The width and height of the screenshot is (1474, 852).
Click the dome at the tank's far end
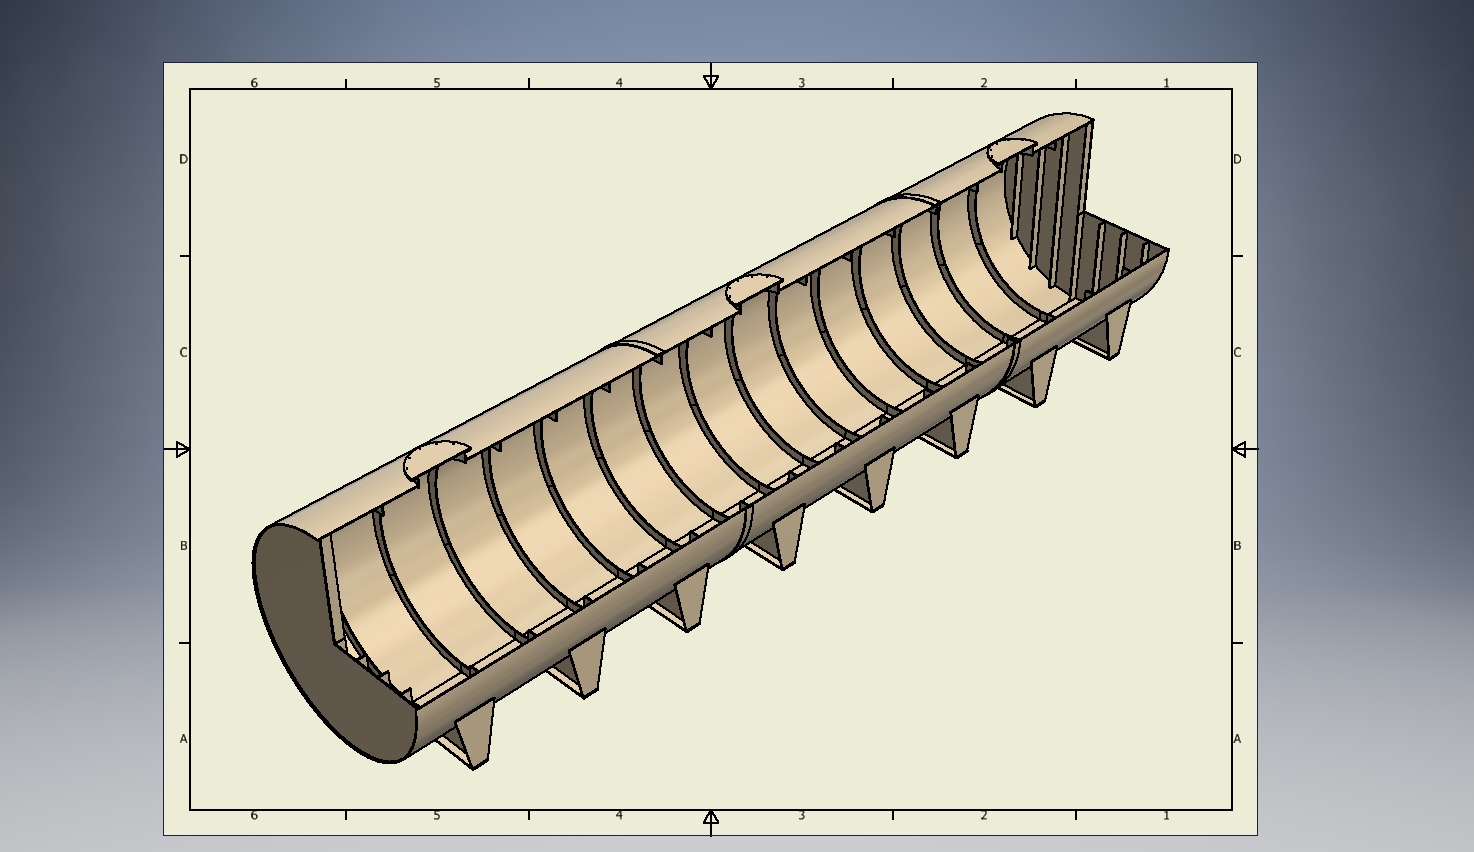pos(1010,150)
